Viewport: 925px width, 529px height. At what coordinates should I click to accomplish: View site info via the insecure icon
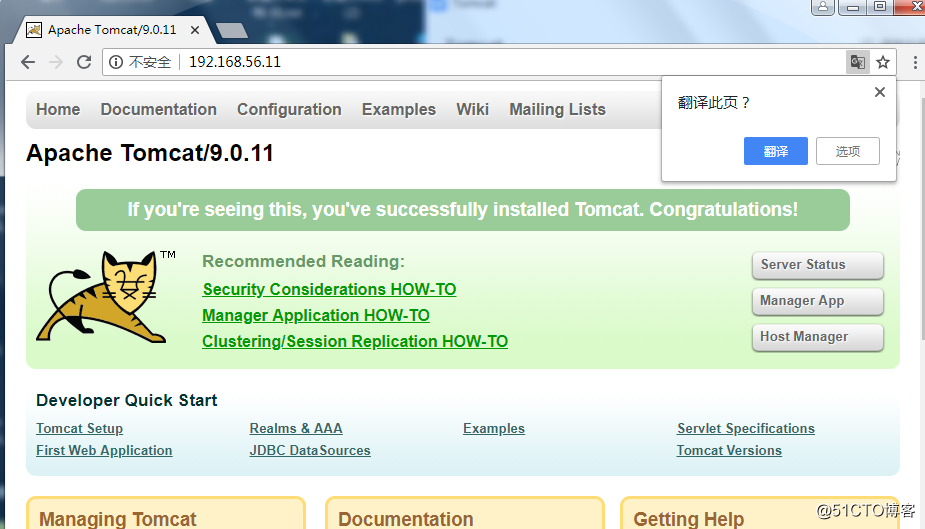pyautogui.click(x=116, y=62)
